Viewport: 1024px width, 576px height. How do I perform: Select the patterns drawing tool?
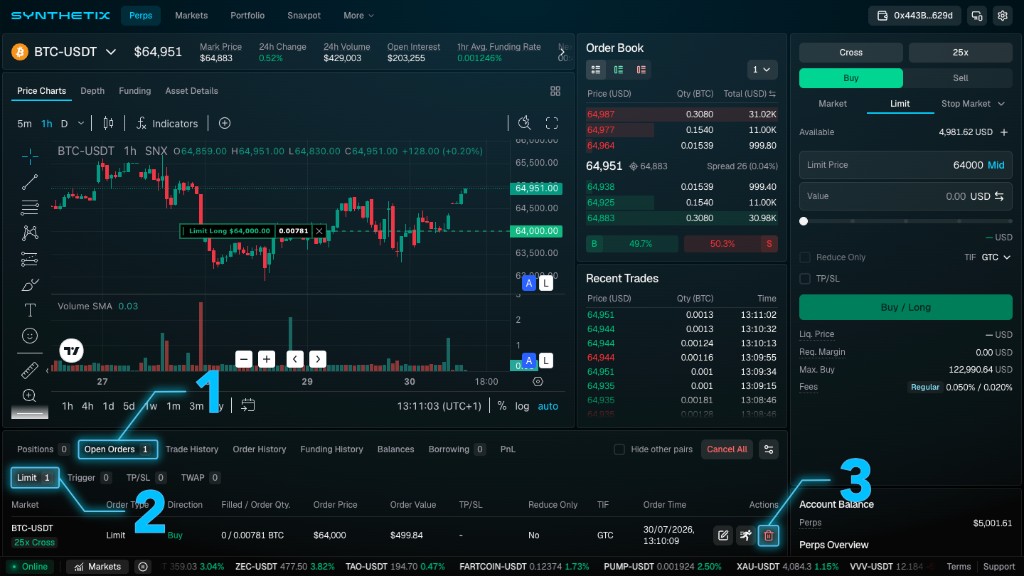point(29,233)
